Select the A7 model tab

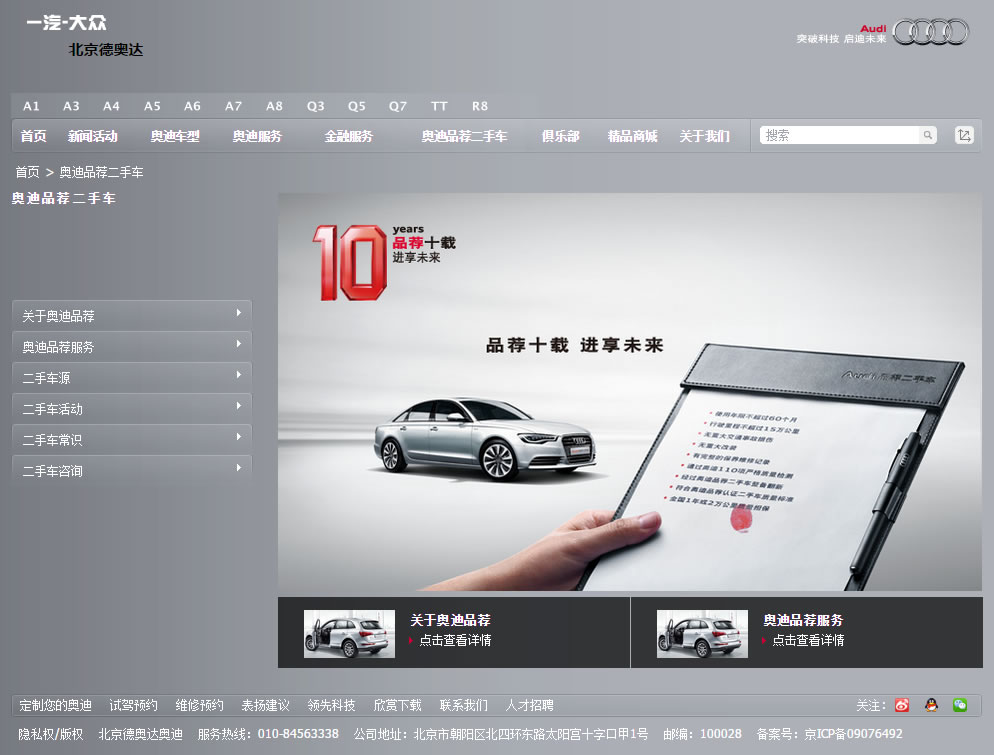tap(233, 106)
